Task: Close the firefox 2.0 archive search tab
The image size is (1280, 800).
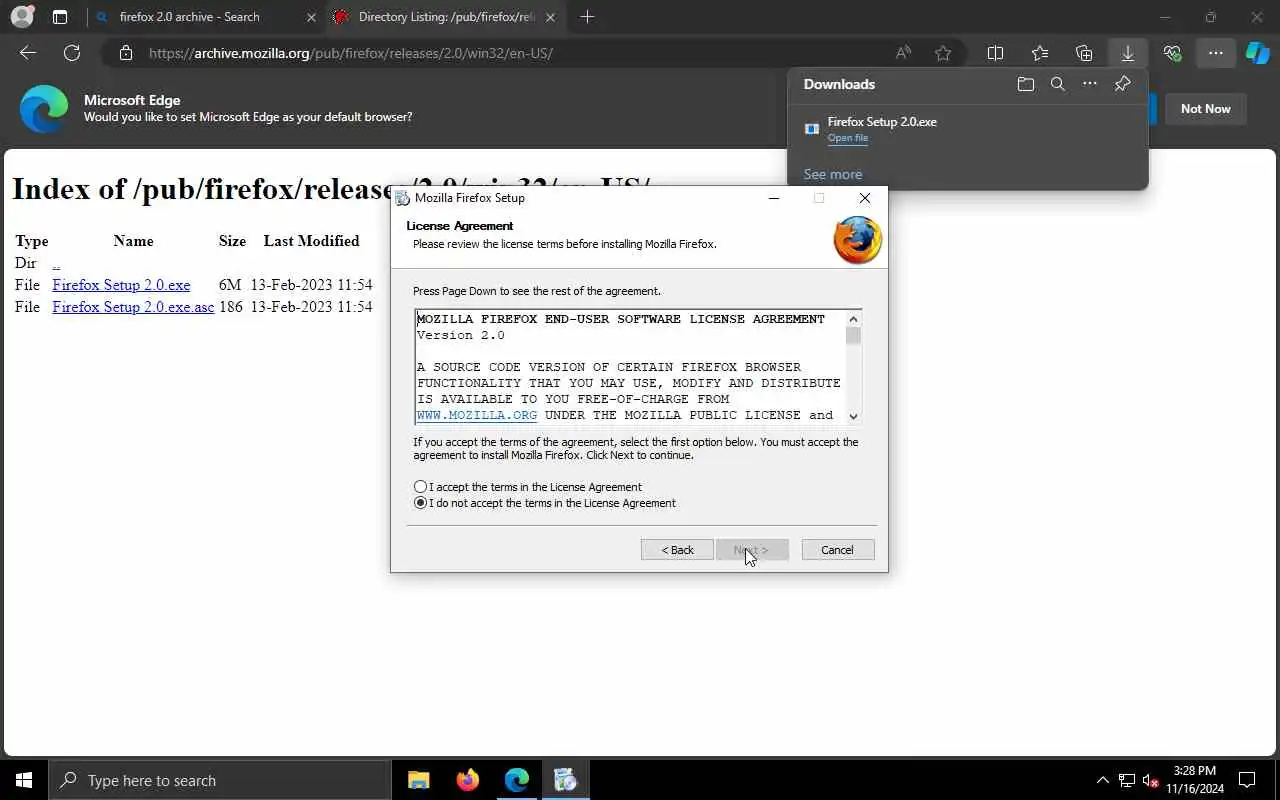Action: point(311,17)
